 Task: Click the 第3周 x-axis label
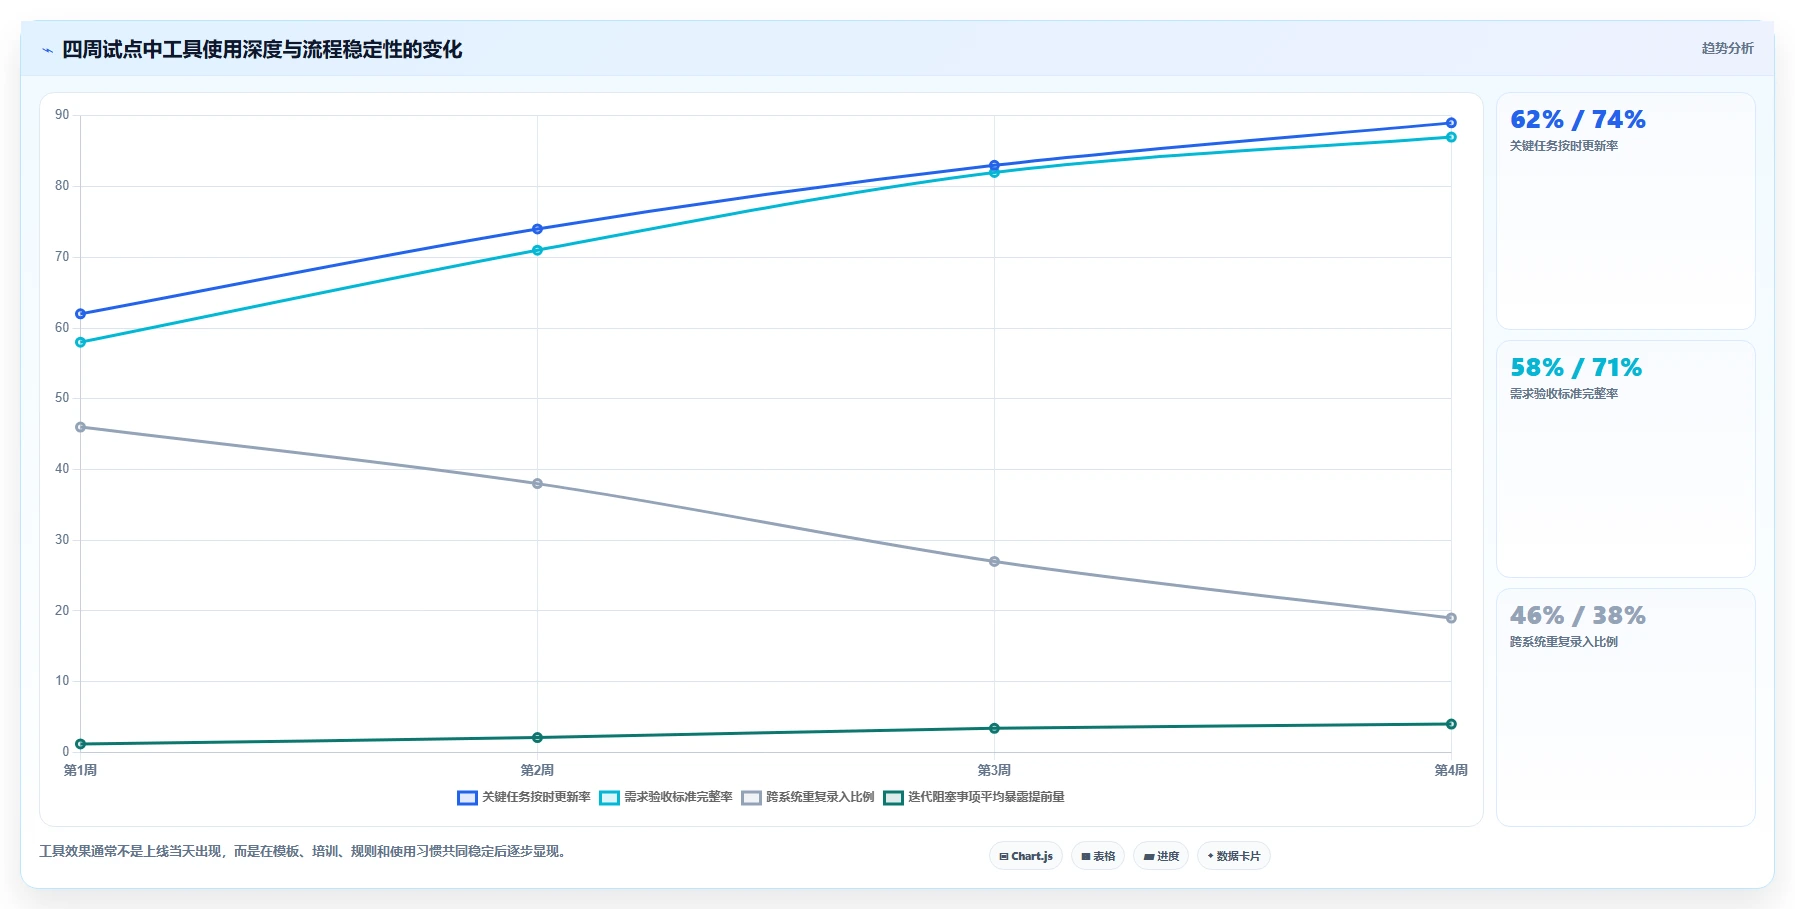coord(994,770)
